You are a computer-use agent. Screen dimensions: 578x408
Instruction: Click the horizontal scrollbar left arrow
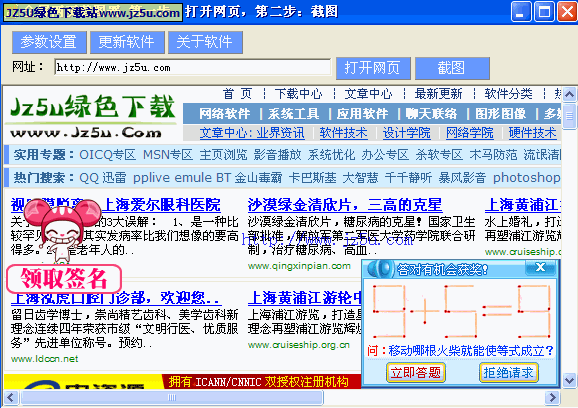click(x=10, y=398)
